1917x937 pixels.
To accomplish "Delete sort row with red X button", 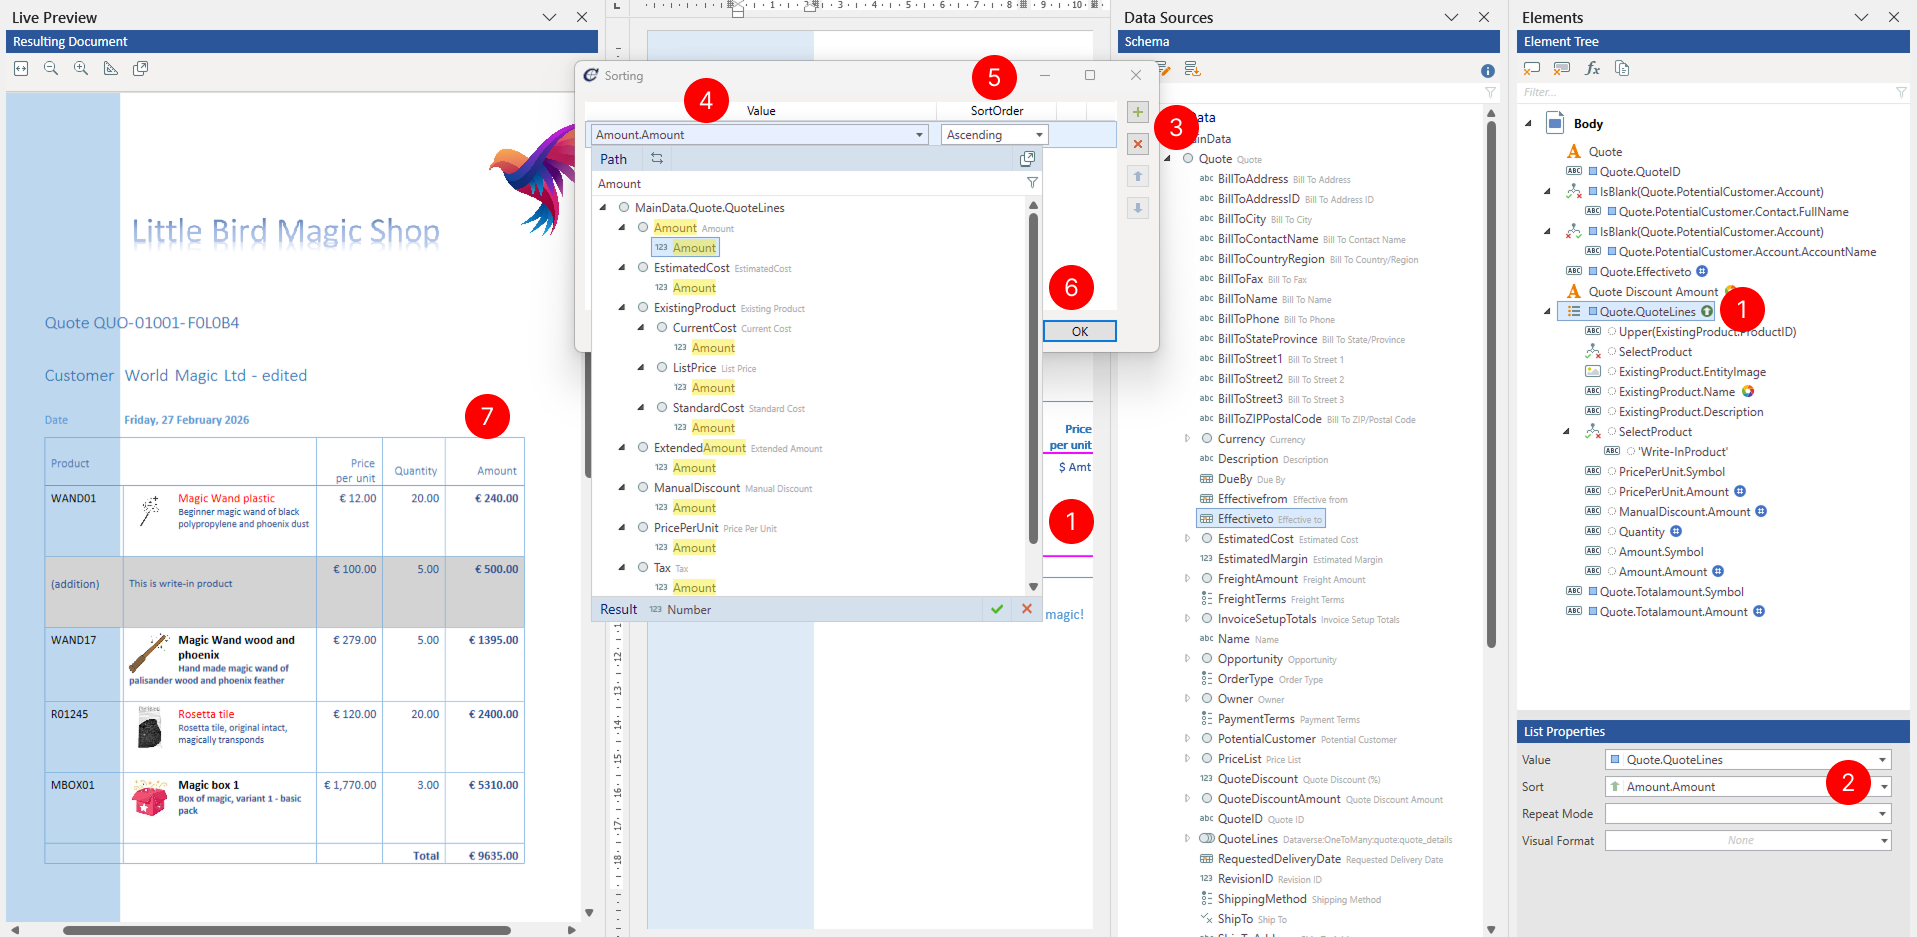I will click(x=1138, y=144).
